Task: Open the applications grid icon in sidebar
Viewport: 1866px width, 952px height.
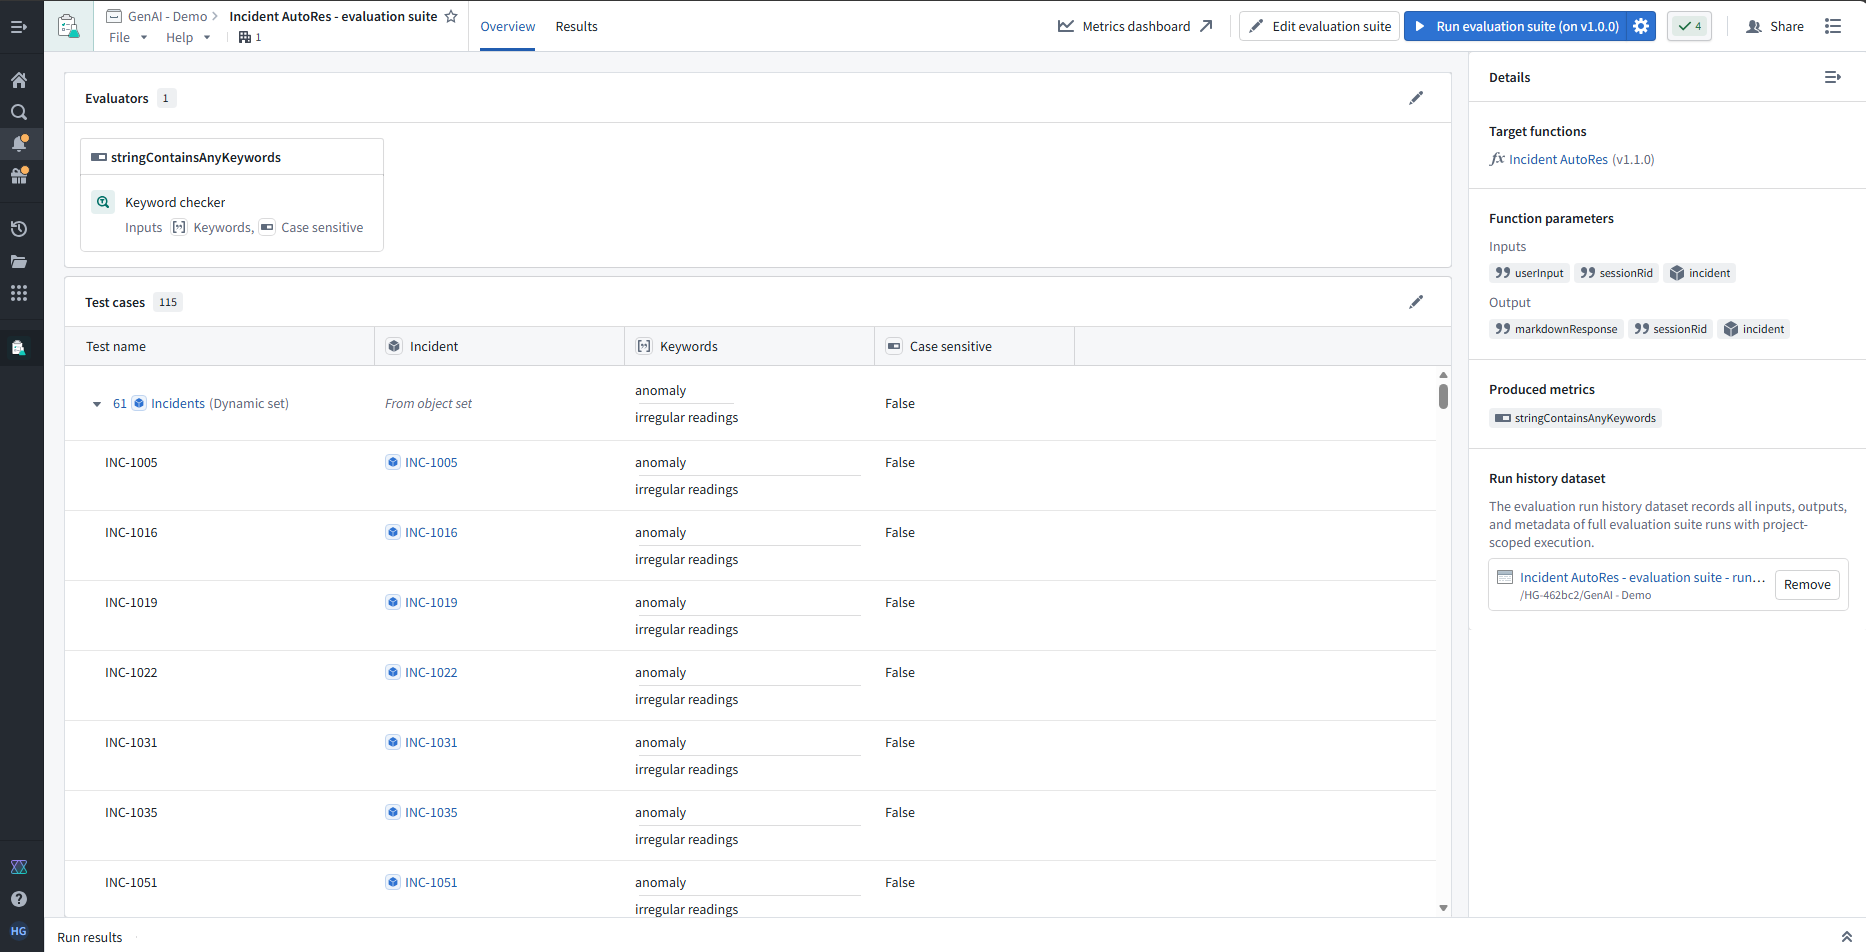Action: [x=18, y=293]
